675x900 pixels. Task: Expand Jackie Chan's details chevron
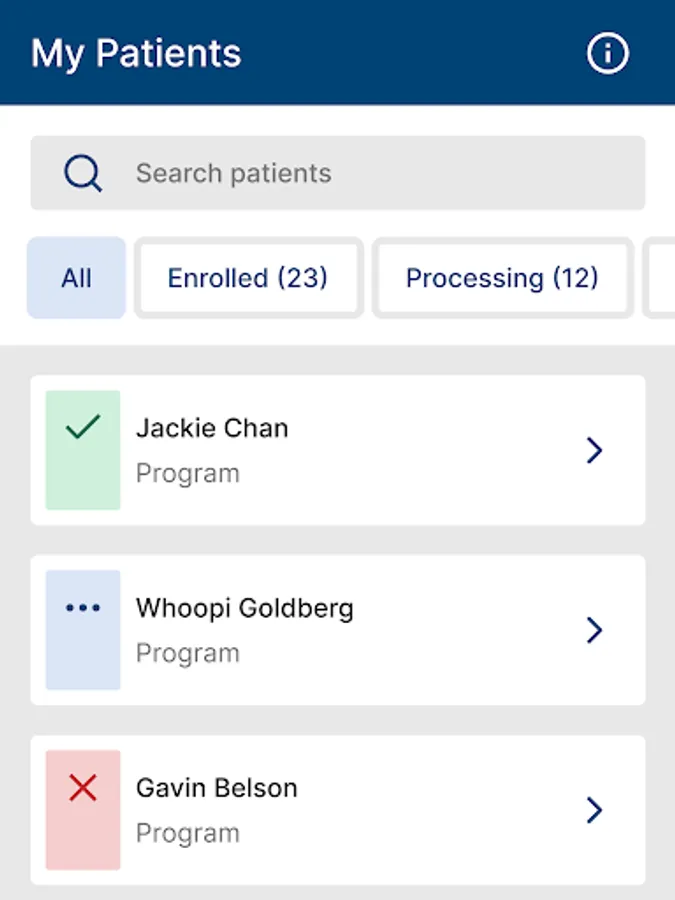(595, 450)
